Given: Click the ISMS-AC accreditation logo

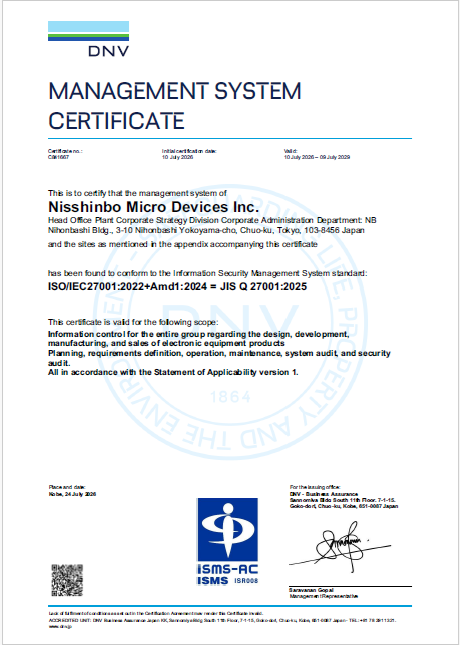Looking at the screenshot, I should coord(227,542).
